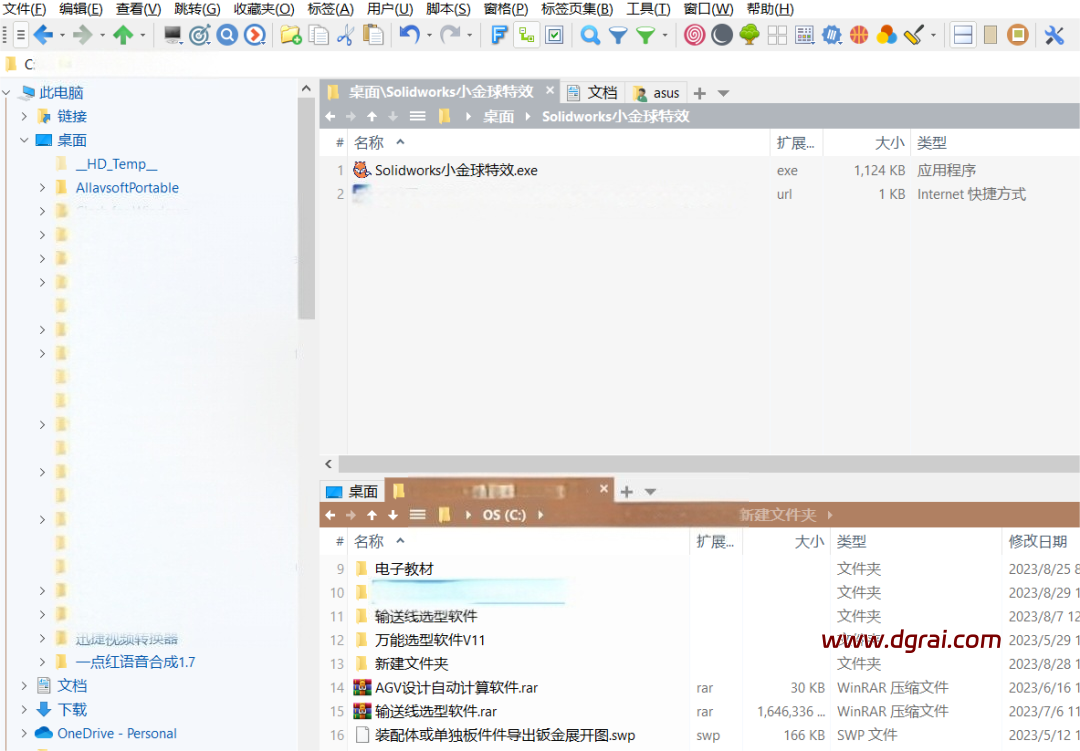Image resolution: width=1080 pixels, height=751 pixels.
Task: Click the scissors Cut icon
Action: click(346, 35)
